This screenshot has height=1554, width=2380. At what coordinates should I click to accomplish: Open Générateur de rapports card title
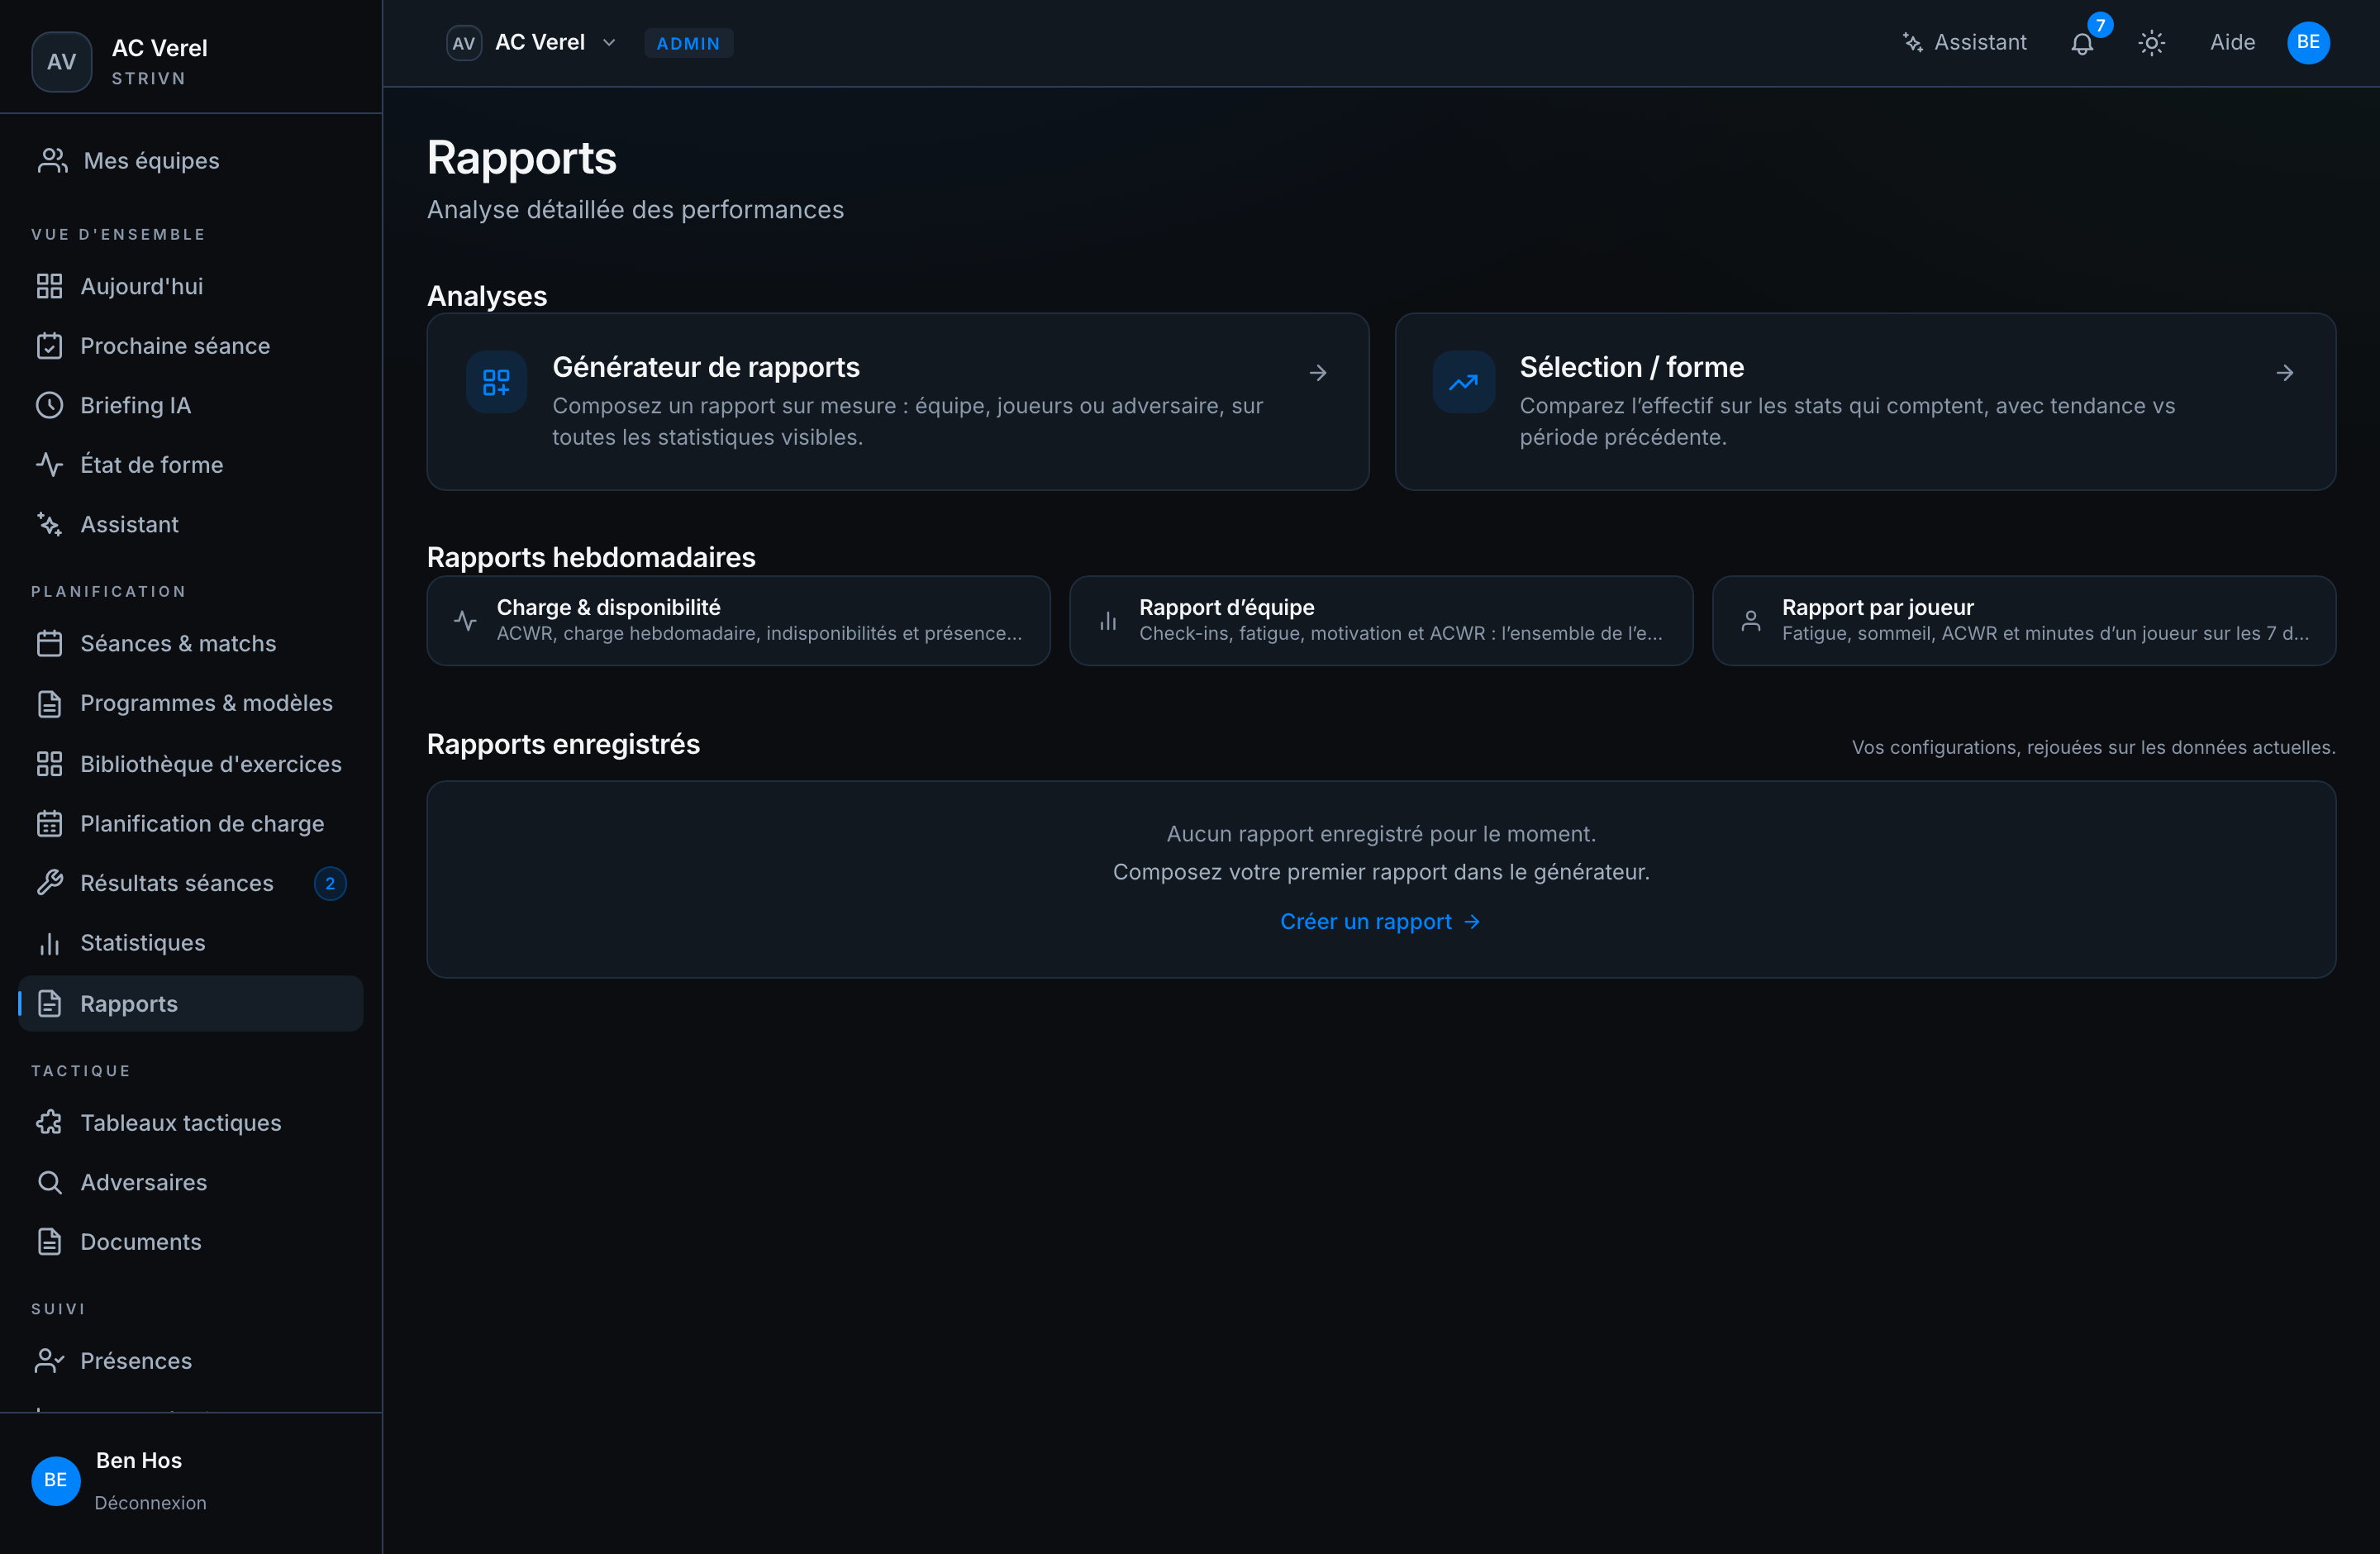[x=706, y=367]
